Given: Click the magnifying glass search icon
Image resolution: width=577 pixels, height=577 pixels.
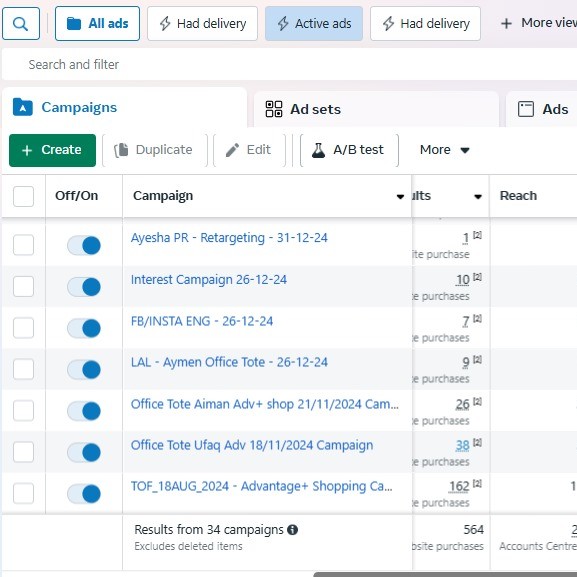Looking at the screenshot, I should (x=21, y=24).
